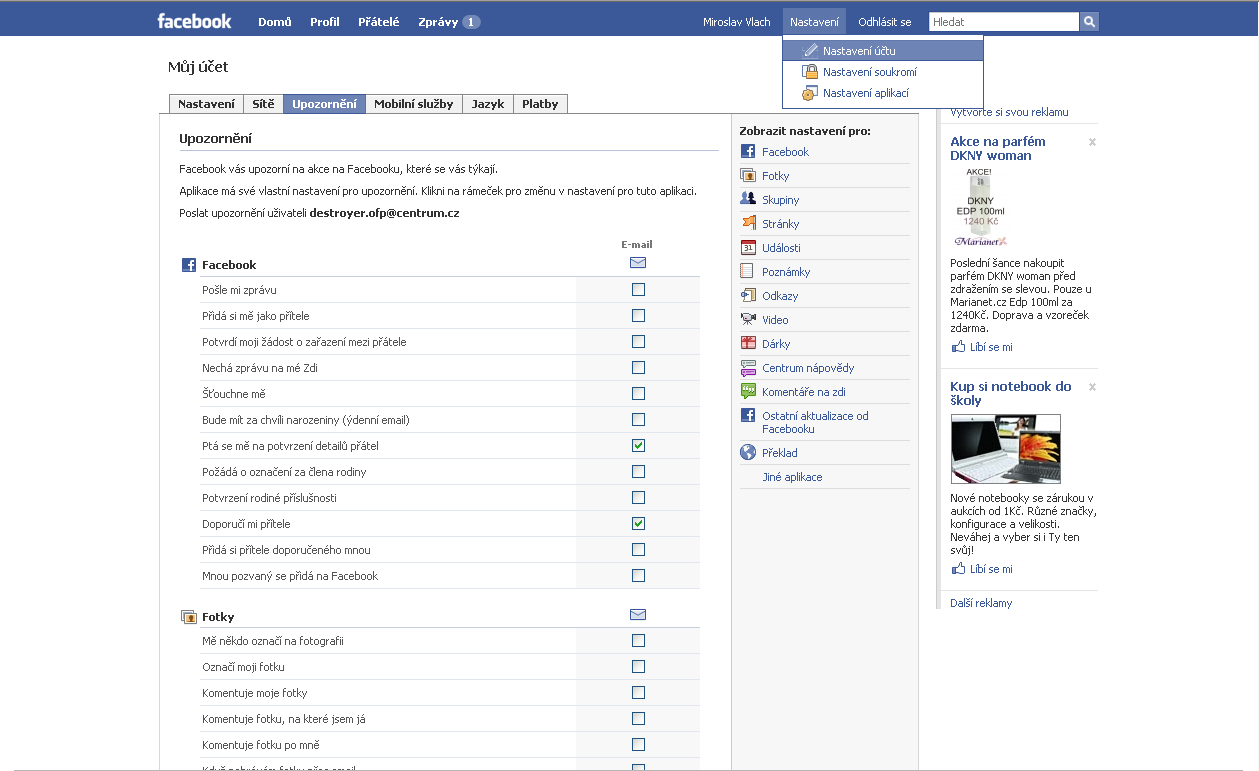
Task: Click the Miroslav Vlach profile link
Action: 737,22
